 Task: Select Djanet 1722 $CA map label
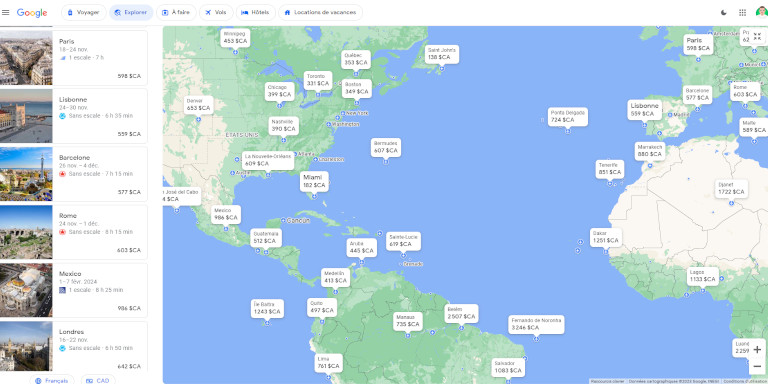click(x=731, y=189)
